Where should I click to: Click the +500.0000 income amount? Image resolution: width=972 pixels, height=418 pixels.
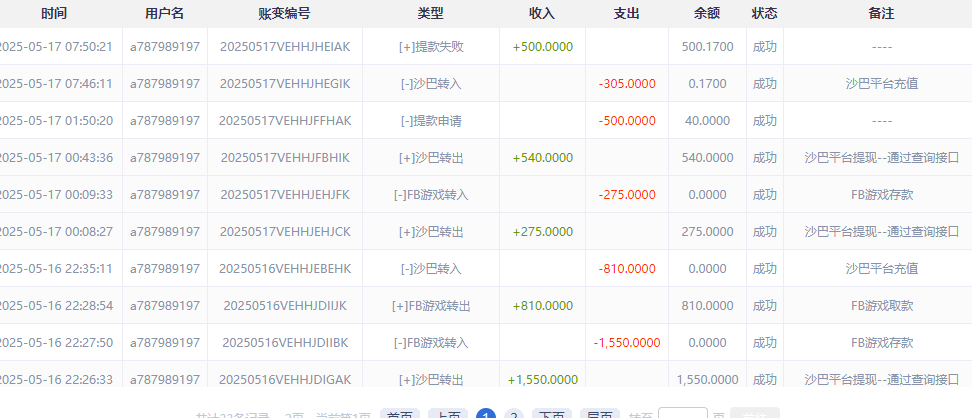click(542, 47)
